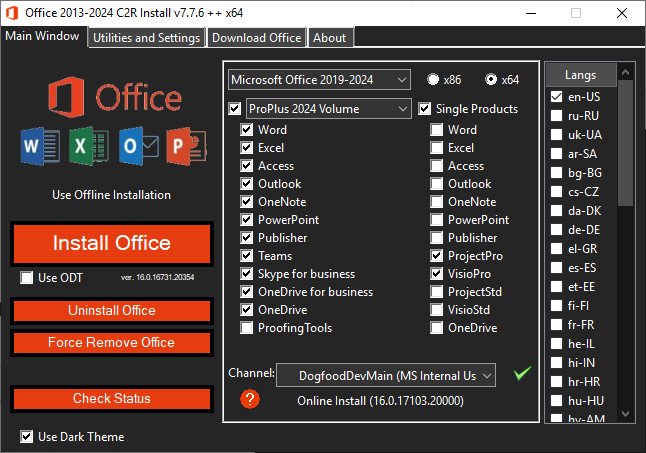646x453 pixels.
Task: Uncheck OneDrive in the ProPlus list
Action: [247, 310]
